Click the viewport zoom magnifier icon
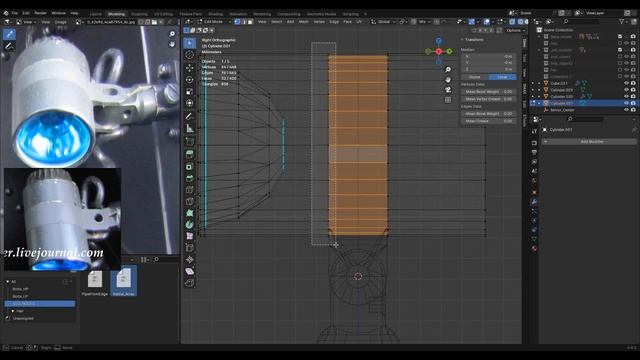Screen dimensions: 640x360 (x=448, y=69)
